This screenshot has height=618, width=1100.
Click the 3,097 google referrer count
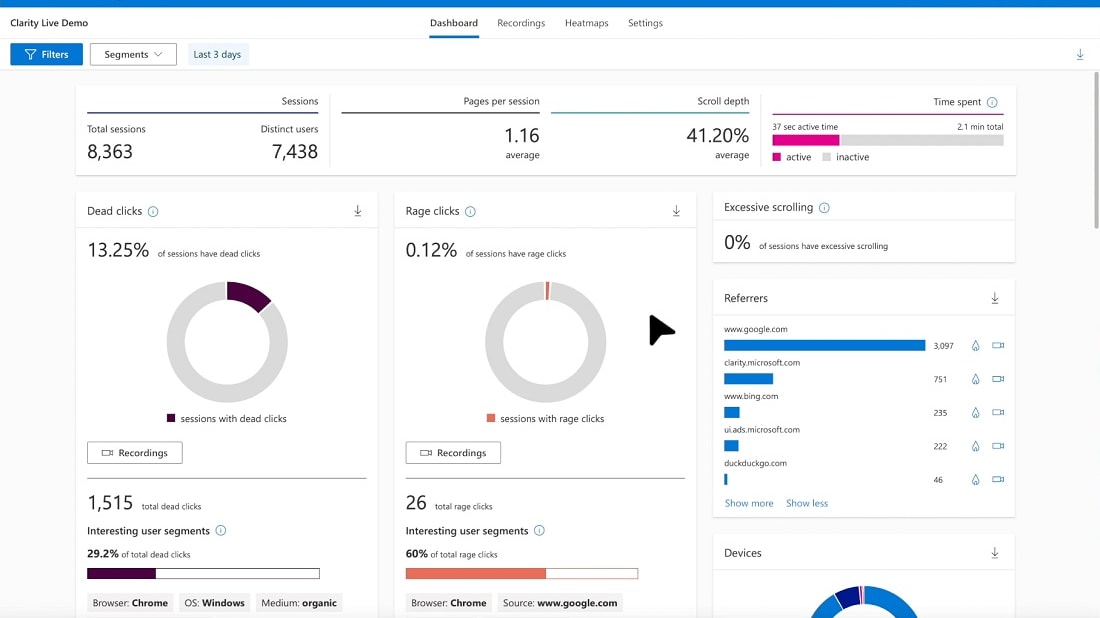[x=944, y=346]
